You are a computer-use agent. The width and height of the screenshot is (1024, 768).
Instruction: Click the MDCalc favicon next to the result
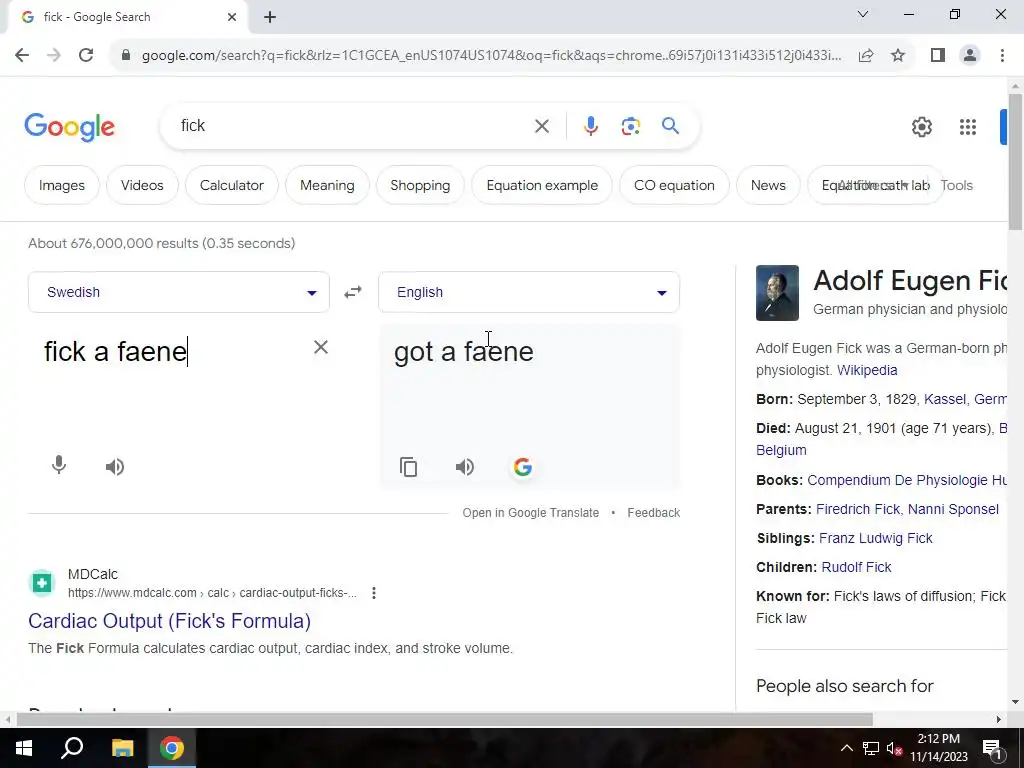pyautogui.click(x=42, y=583)
